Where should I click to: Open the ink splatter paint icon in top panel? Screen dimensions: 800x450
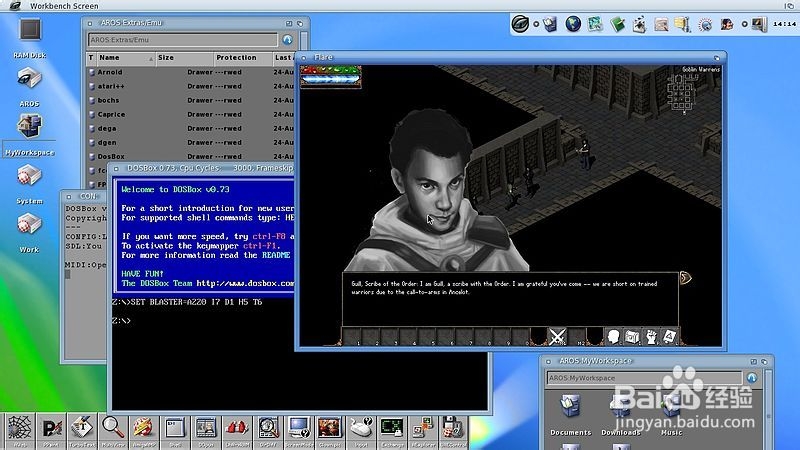639,24
